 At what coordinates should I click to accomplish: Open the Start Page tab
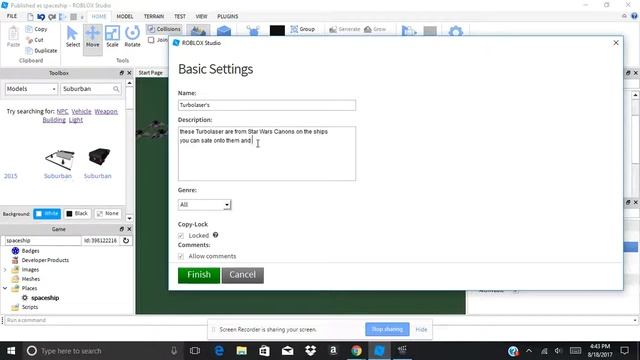tap(151, 73)
